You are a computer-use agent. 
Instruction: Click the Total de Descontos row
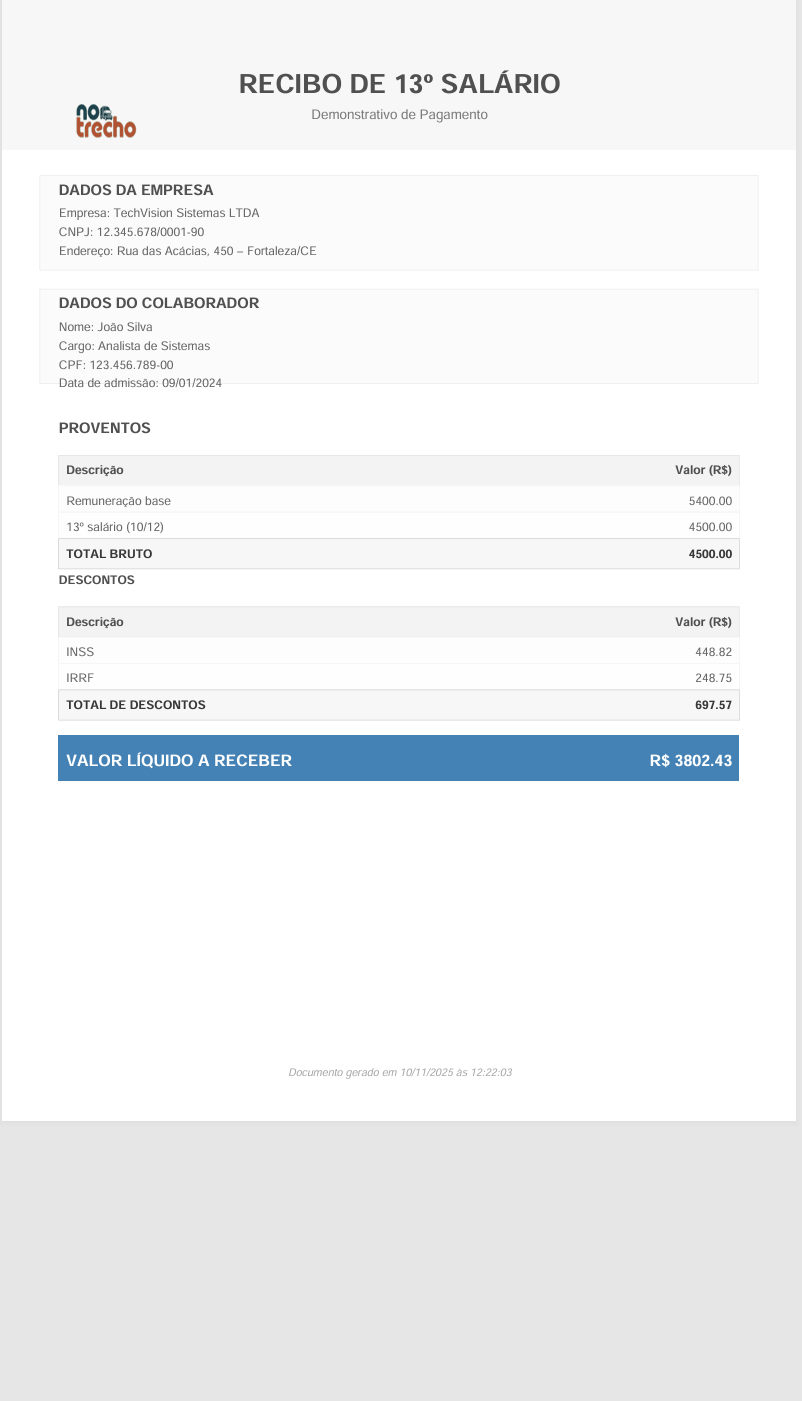(x=398, y=705)
